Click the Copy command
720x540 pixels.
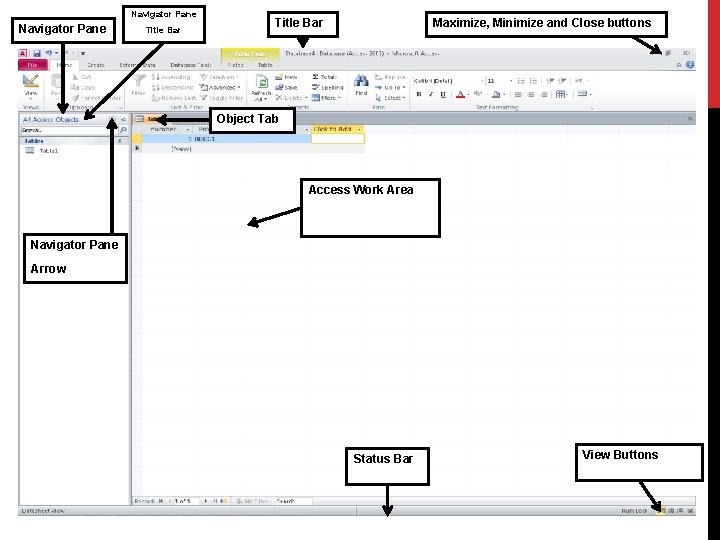coord(84,87)
